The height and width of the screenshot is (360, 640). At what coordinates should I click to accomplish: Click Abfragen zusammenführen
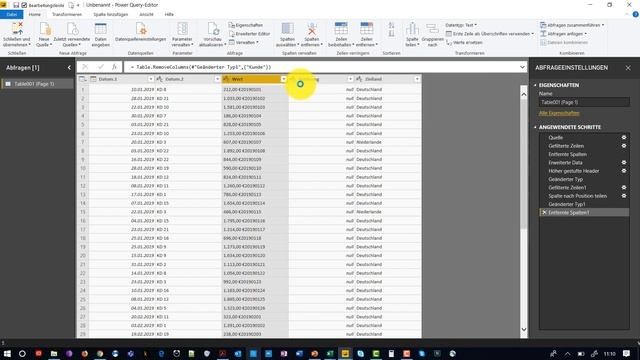click(x=571, y=25)
